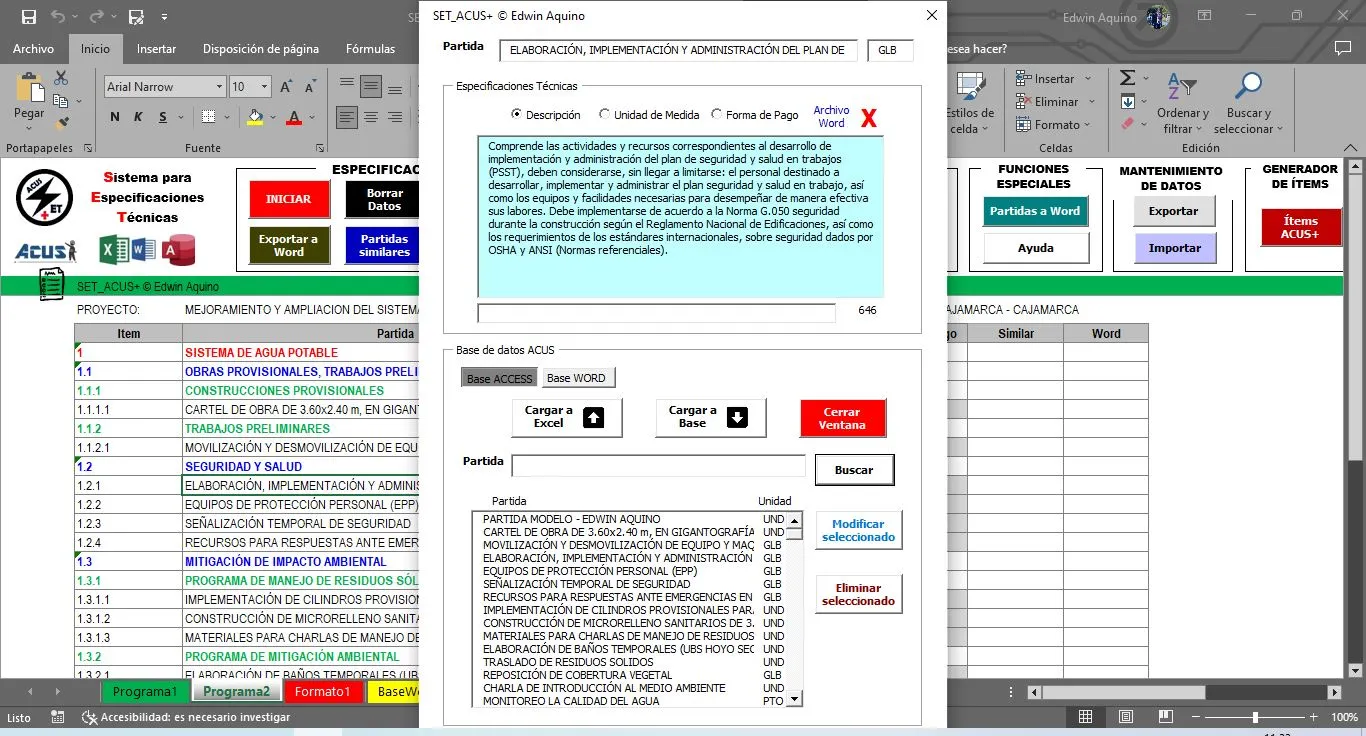Decrease font size with the small A
The image size is (1366, 736).
[312, 87]
